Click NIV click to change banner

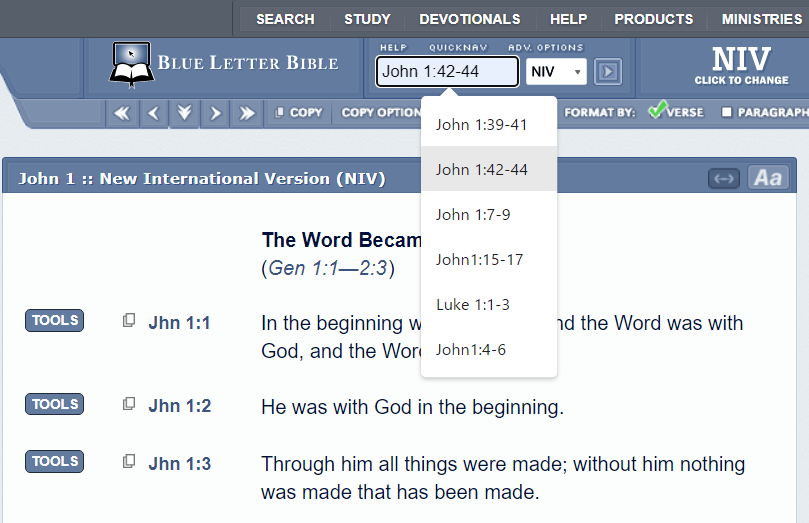pyautogui.click(x=741, y=66)
